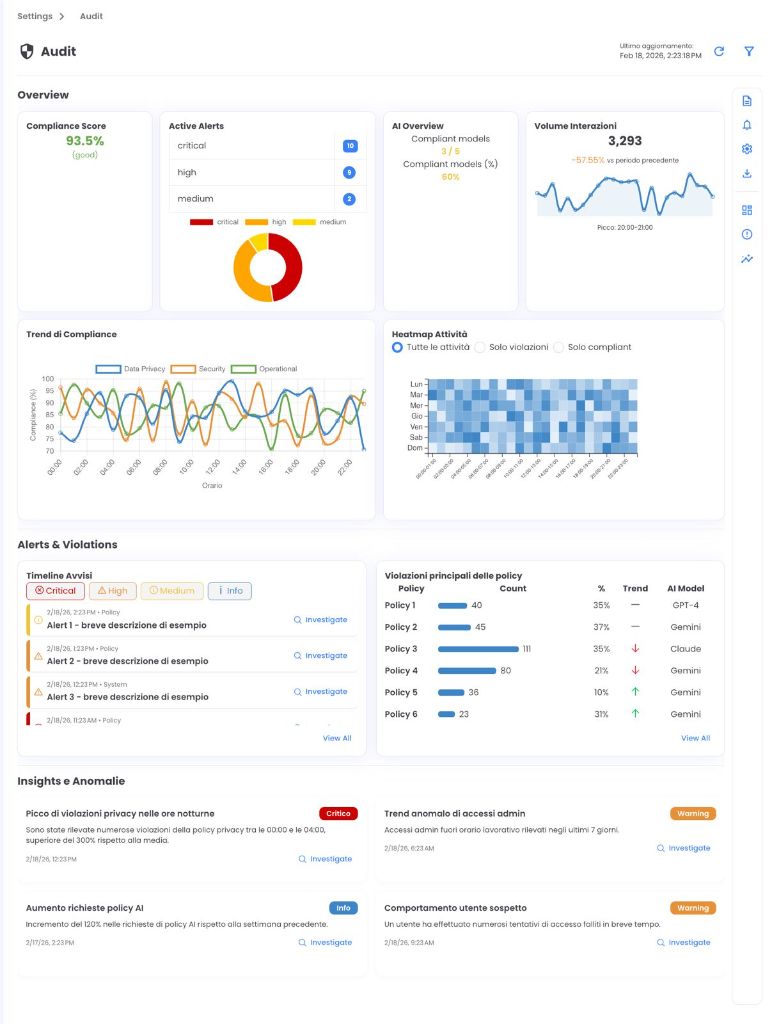Click the red down arrow for Policy 3
Image resolution: width=772 pixels, height=1024 pixels.
[x=635, y=648]
